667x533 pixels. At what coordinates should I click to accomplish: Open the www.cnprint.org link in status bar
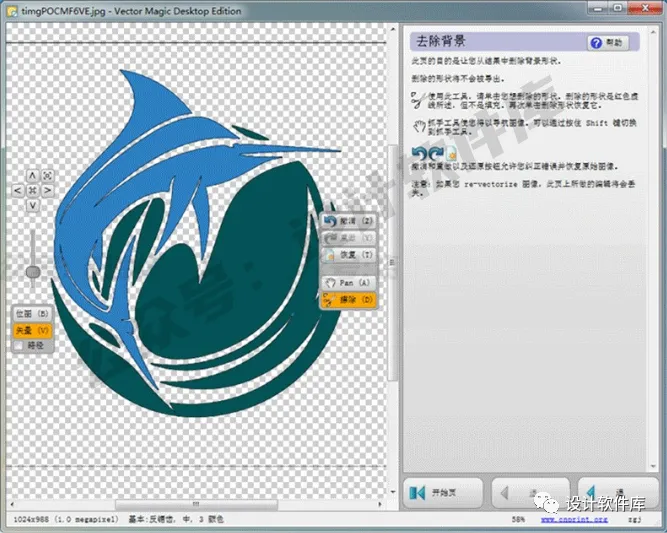(x=574, y=519)
